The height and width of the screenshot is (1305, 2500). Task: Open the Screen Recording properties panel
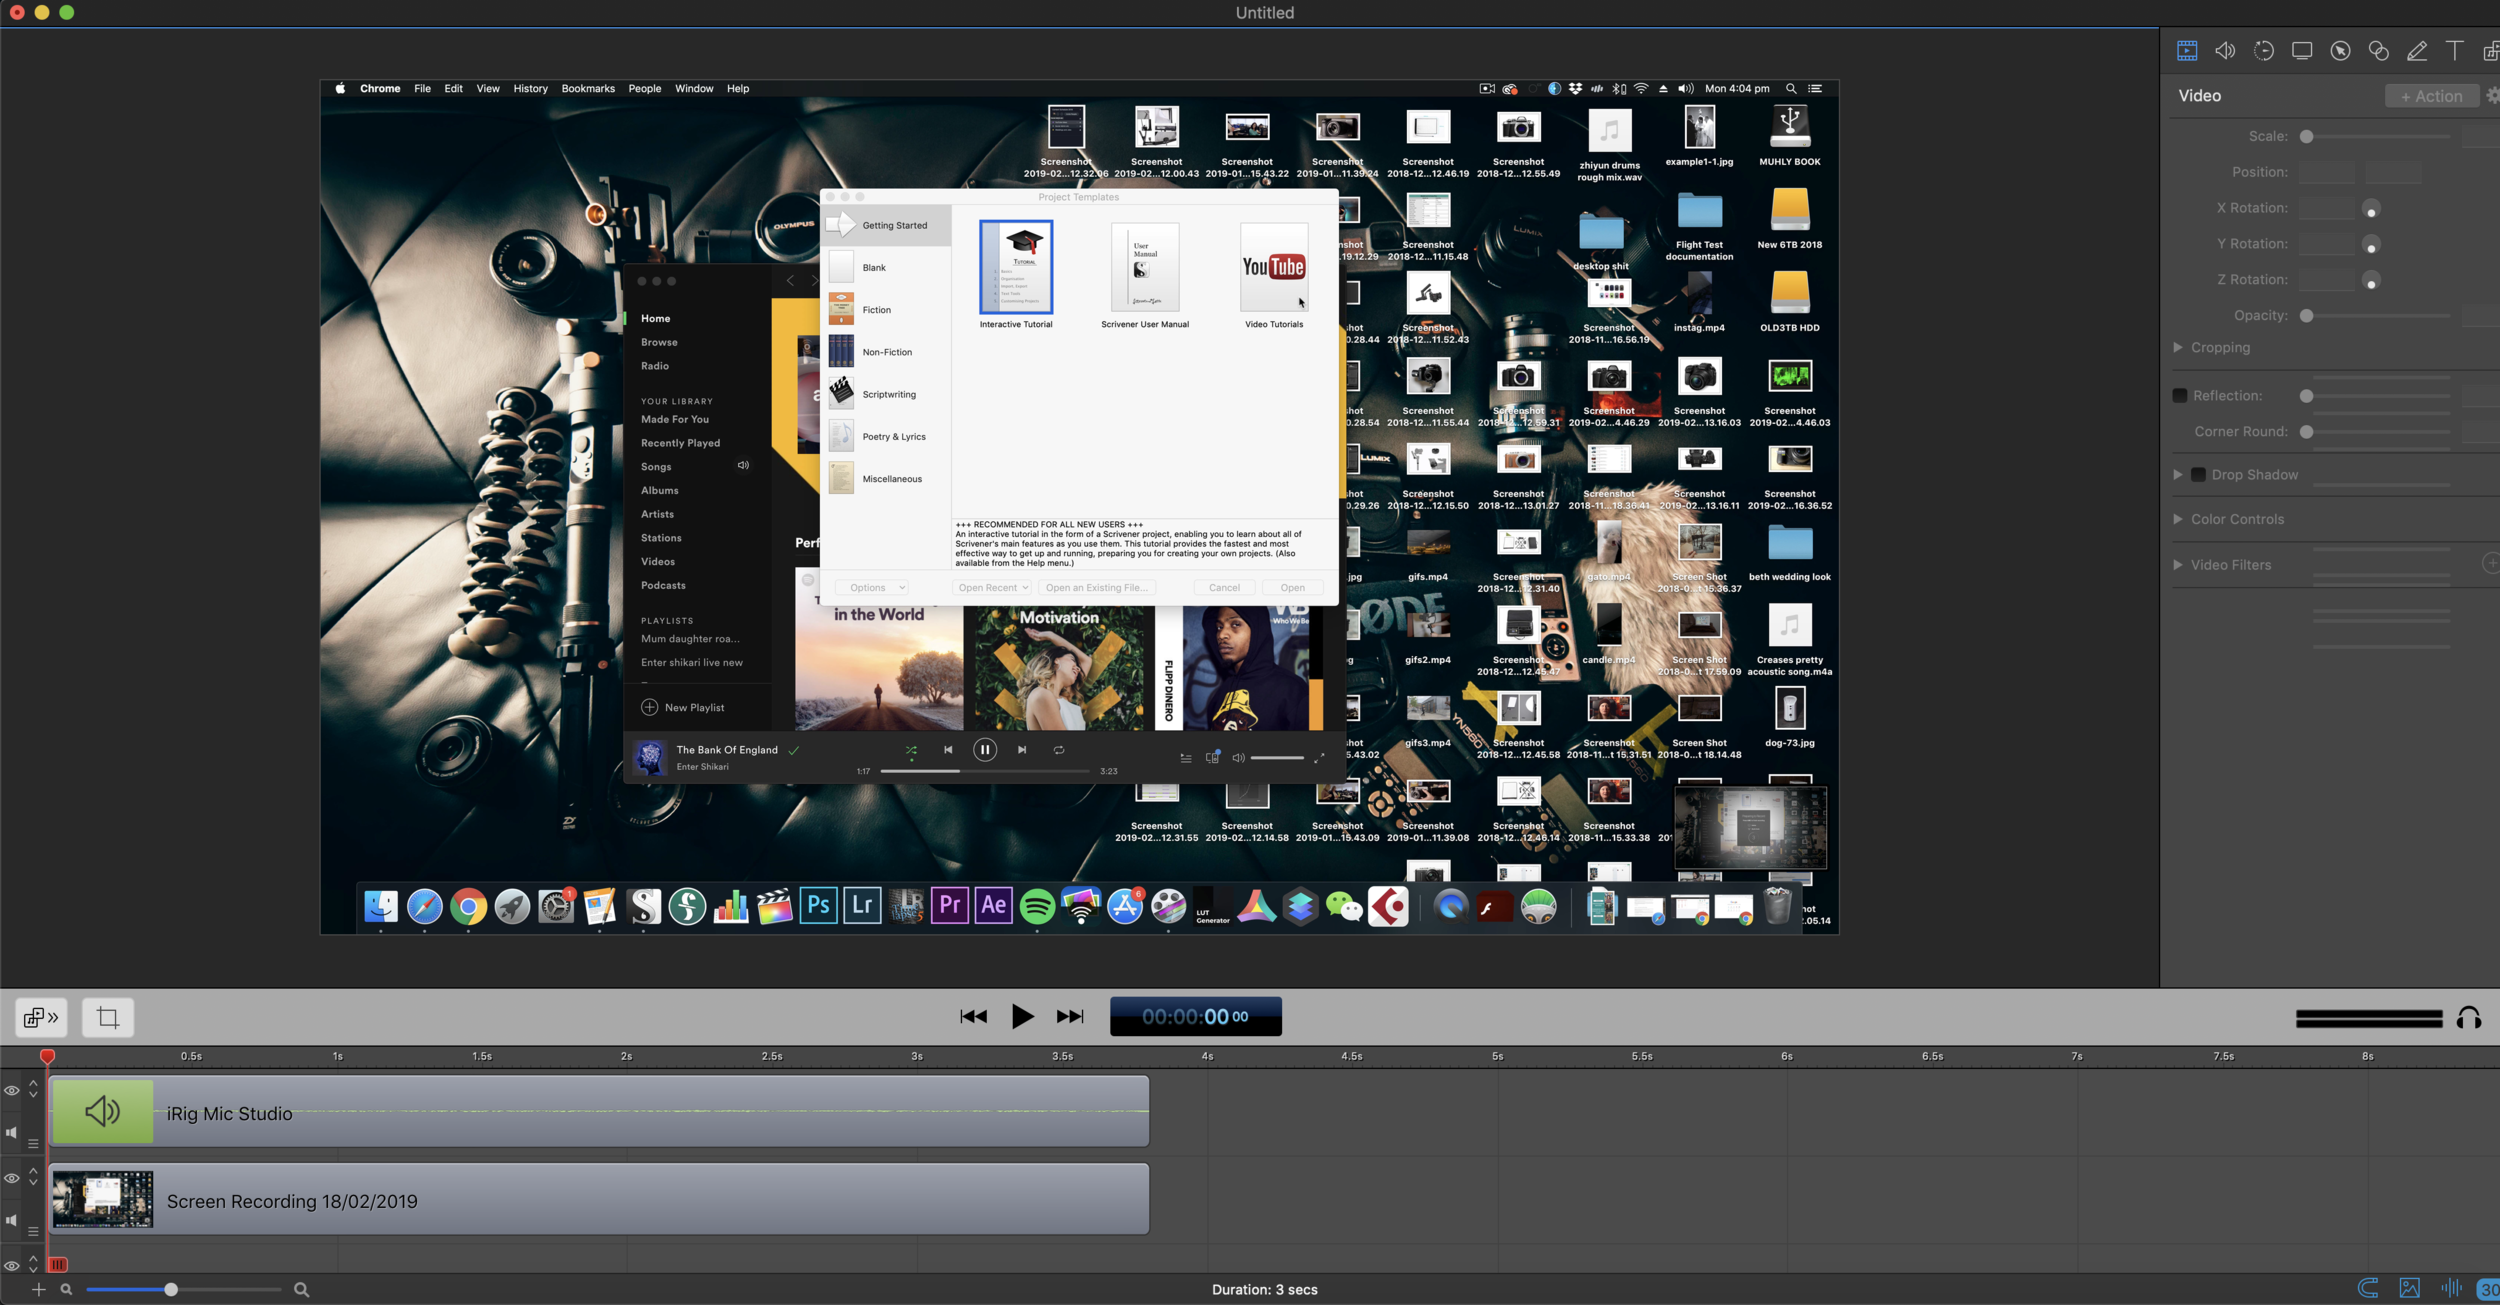pyautogui.click(x=2302, y=50)
